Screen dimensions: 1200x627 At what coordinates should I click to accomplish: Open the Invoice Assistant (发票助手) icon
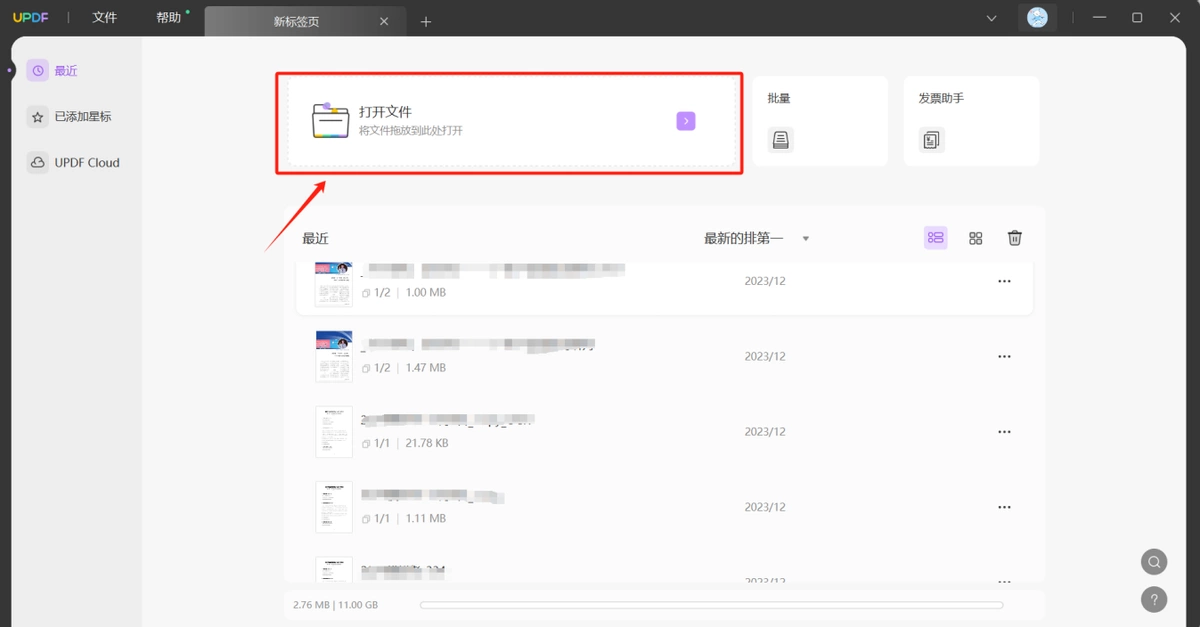pyautogui.click(x=931, y=140)
